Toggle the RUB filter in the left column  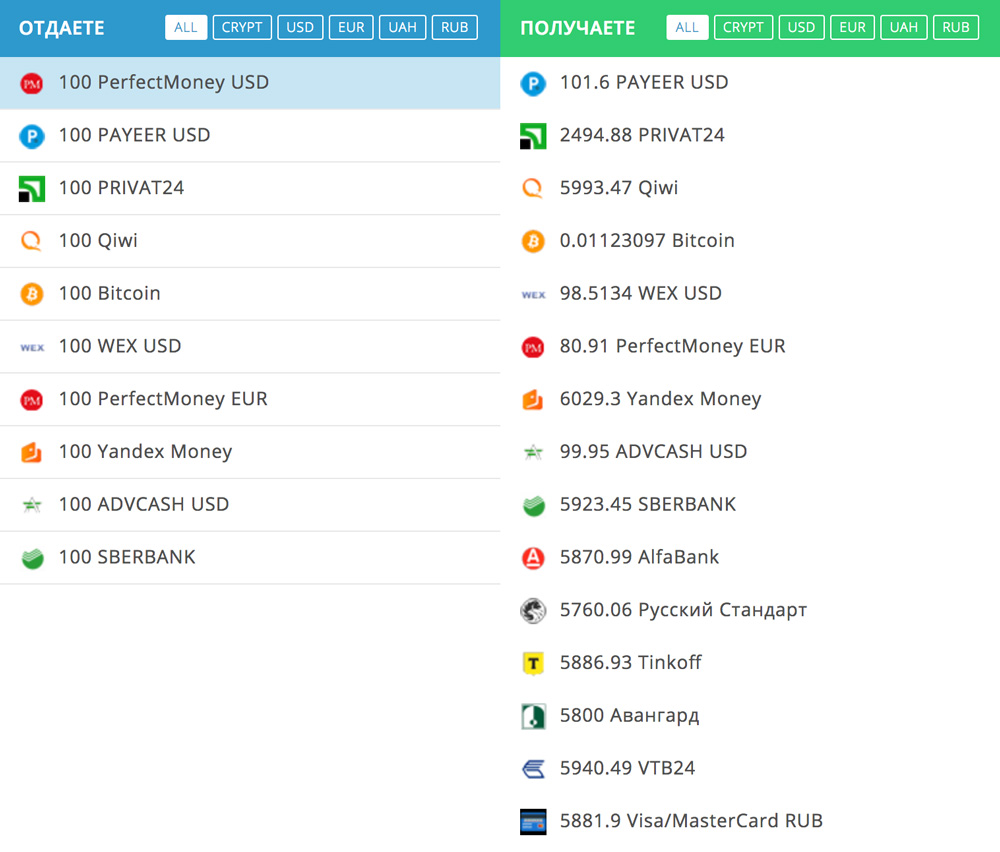(x=454, y=27)
